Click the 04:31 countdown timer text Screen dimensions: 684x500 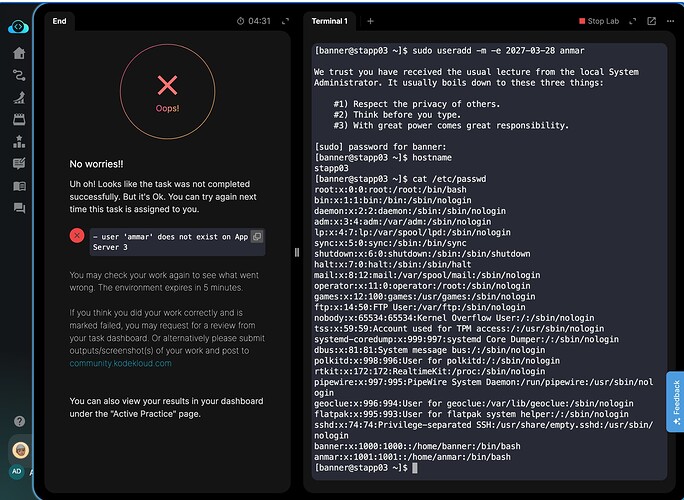(260, 21)
